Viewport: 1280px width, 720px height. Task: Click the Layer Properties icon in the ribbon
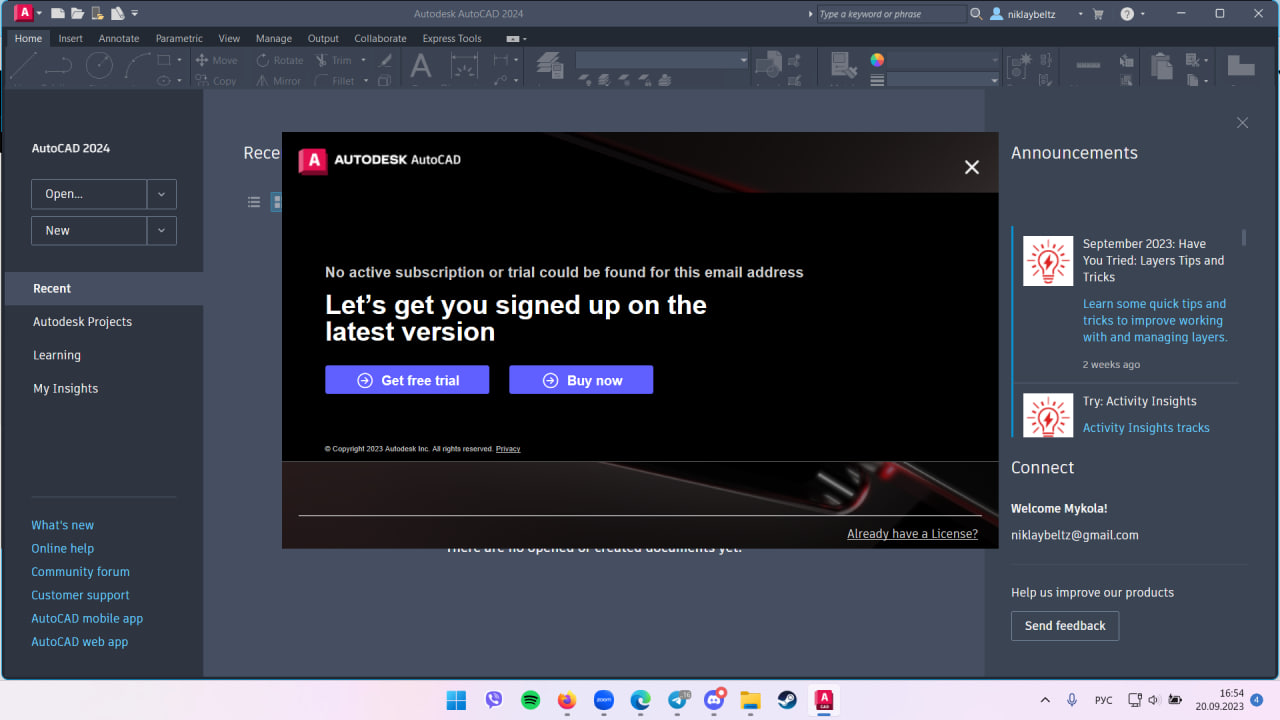[550, 66]
